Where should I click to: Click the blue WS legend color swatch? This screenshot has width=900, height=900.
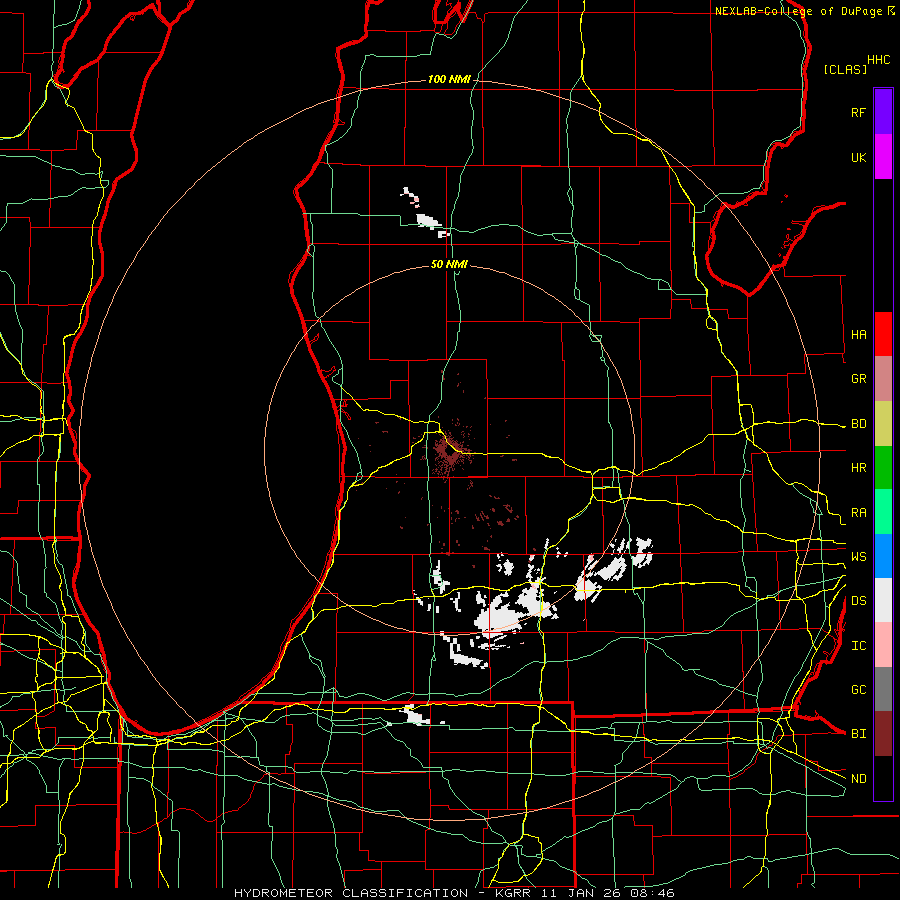[x=883, y=556]
